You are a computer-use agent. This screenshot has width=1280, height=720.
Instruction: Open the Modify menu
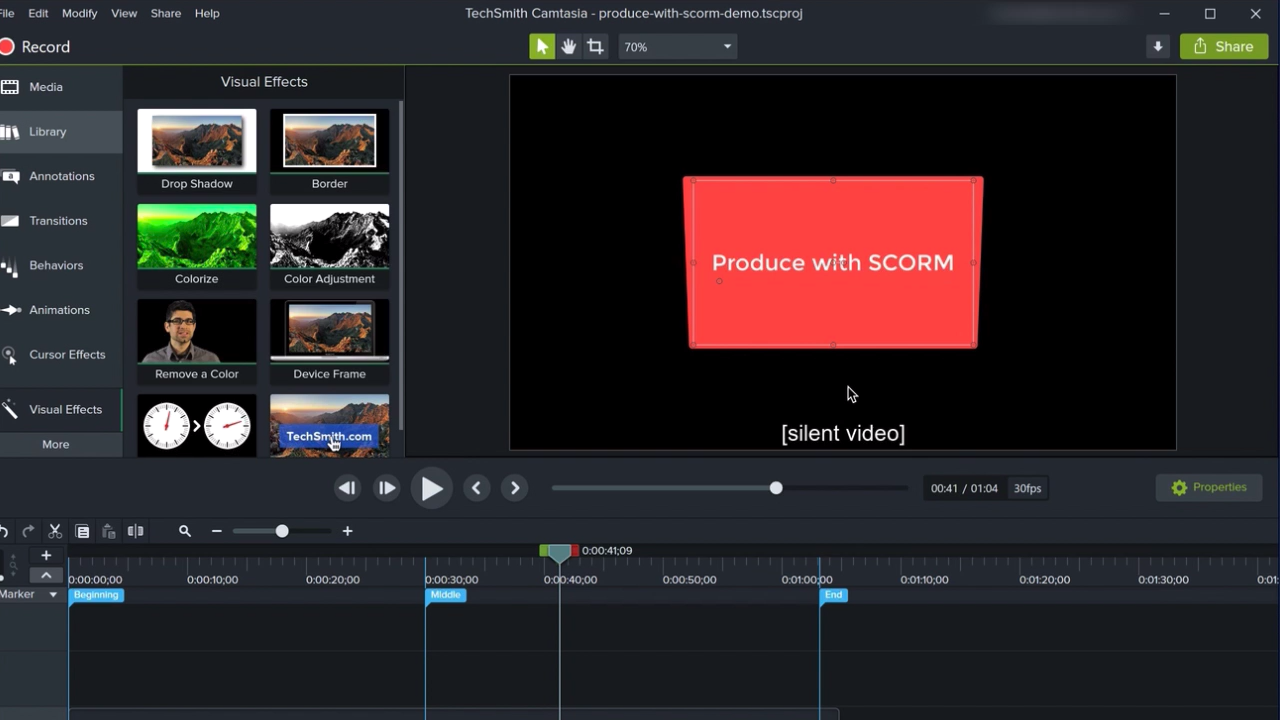tap(80, 13)
